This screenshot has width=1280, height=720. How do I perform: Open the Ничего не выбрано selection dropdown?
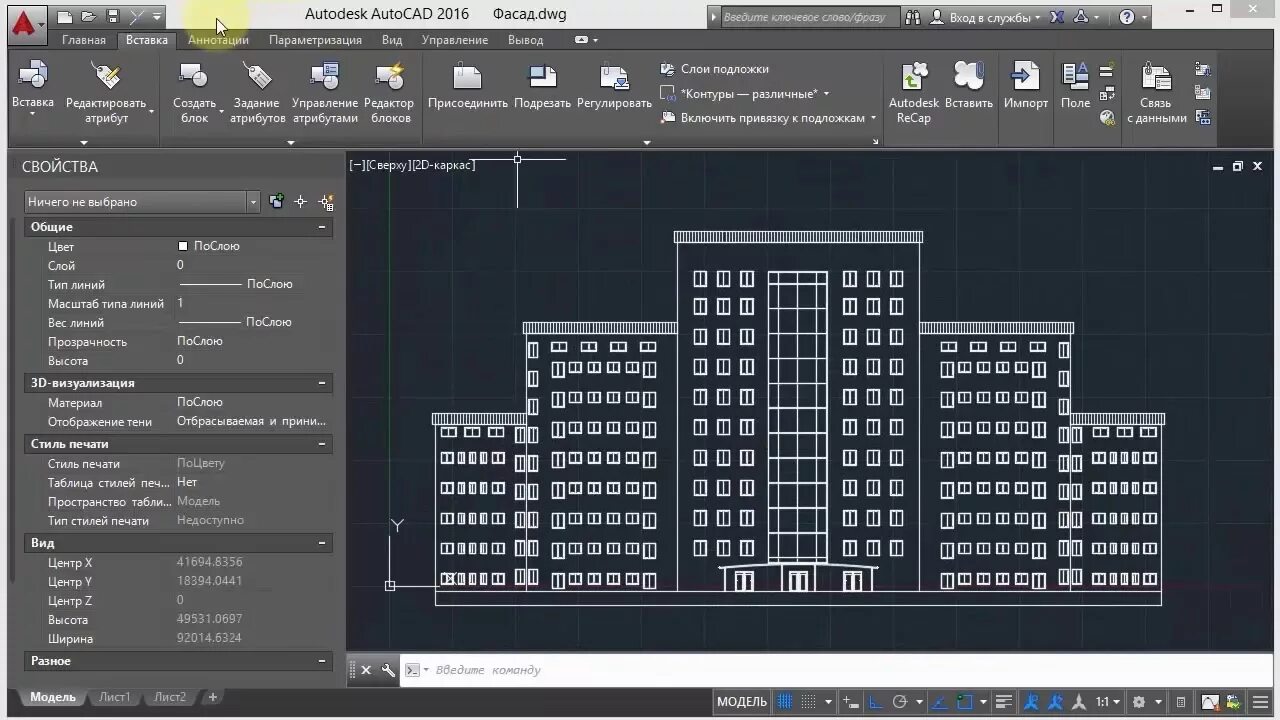tap(141, 202)
